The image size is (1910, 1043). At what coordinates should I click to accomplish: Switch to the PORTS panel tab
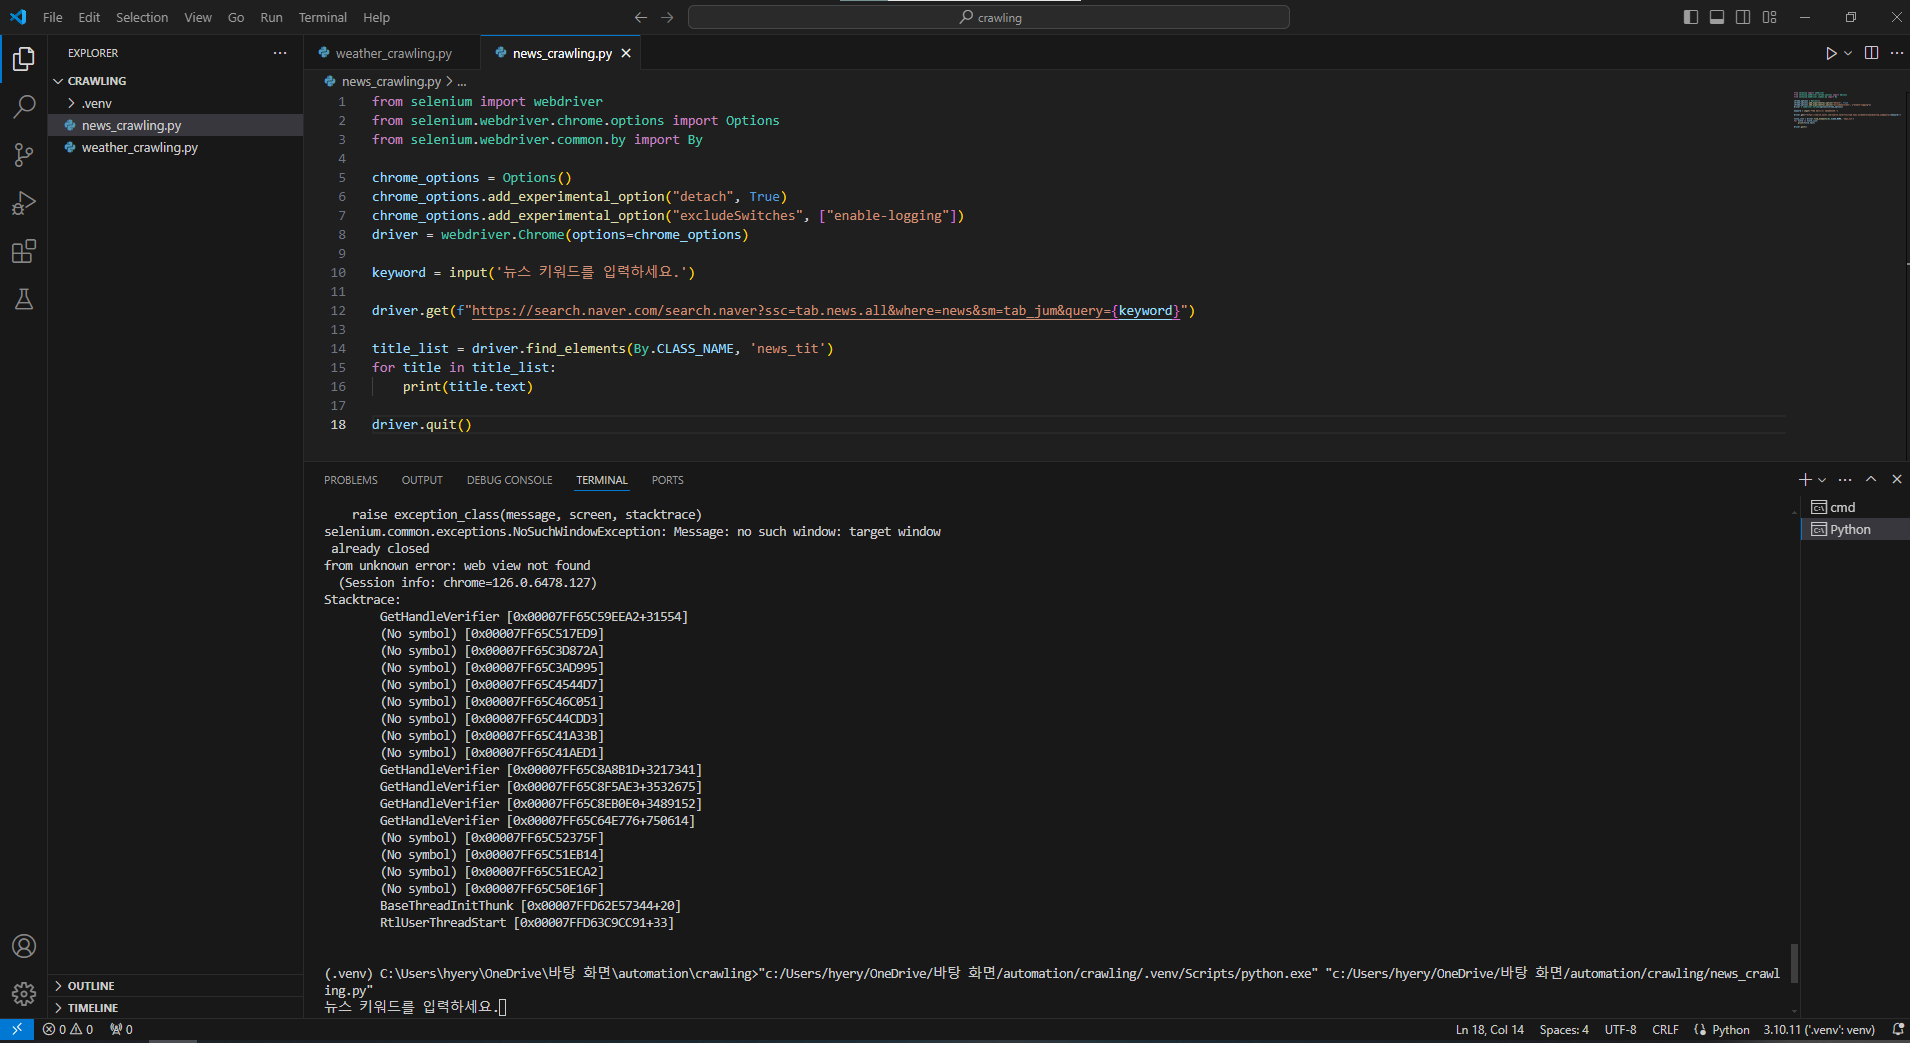668,480
